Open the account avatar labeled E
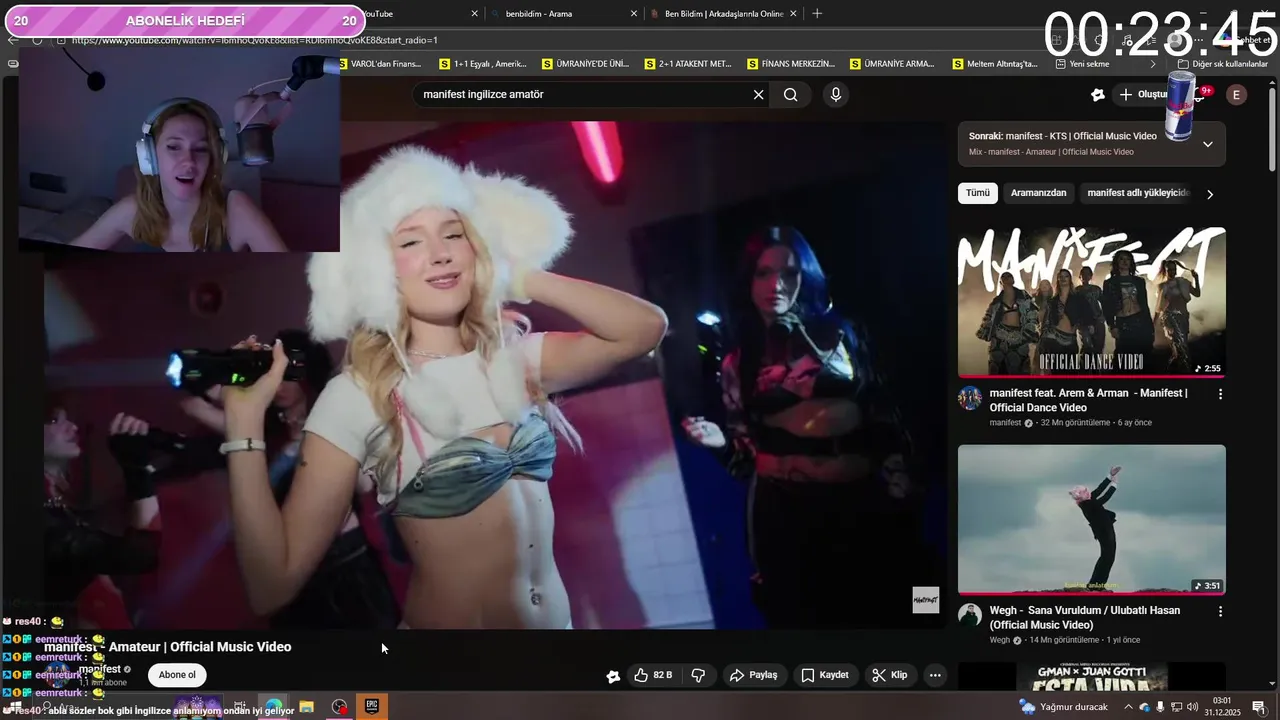 tap(1236, 95)
